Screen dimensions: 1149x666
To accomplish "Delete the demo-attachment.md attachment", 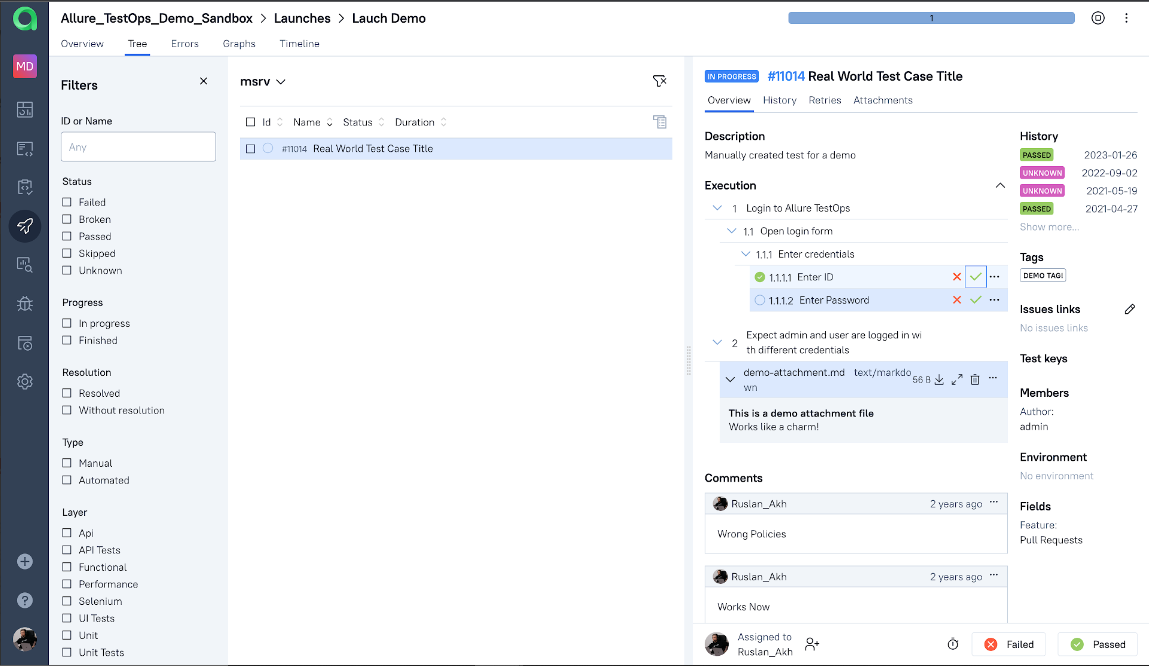I will coord(975,379).
